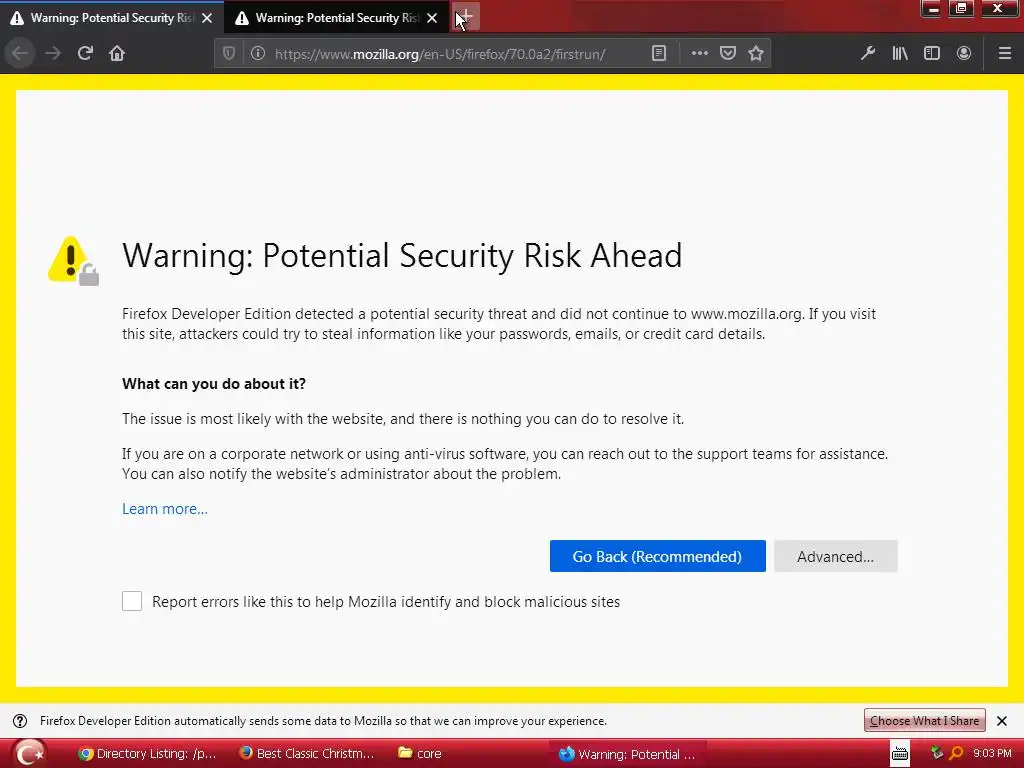The height and width of the screenshot is (768, 1024).
Task: Select Warning: Potential taskbar item
Action: tap(628, 754)
